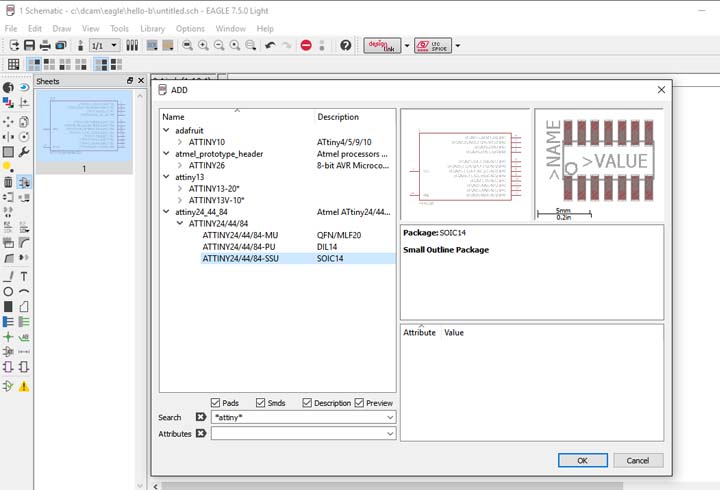Open the Help question mark icon
The image size is (720, 490).
tap(346, 45)
